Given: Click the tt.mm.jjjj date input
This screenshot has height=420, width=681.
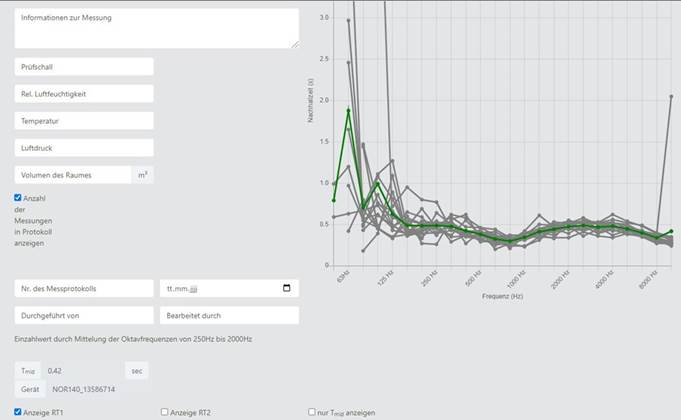Looking at the screenshot, I should (220, 288).
